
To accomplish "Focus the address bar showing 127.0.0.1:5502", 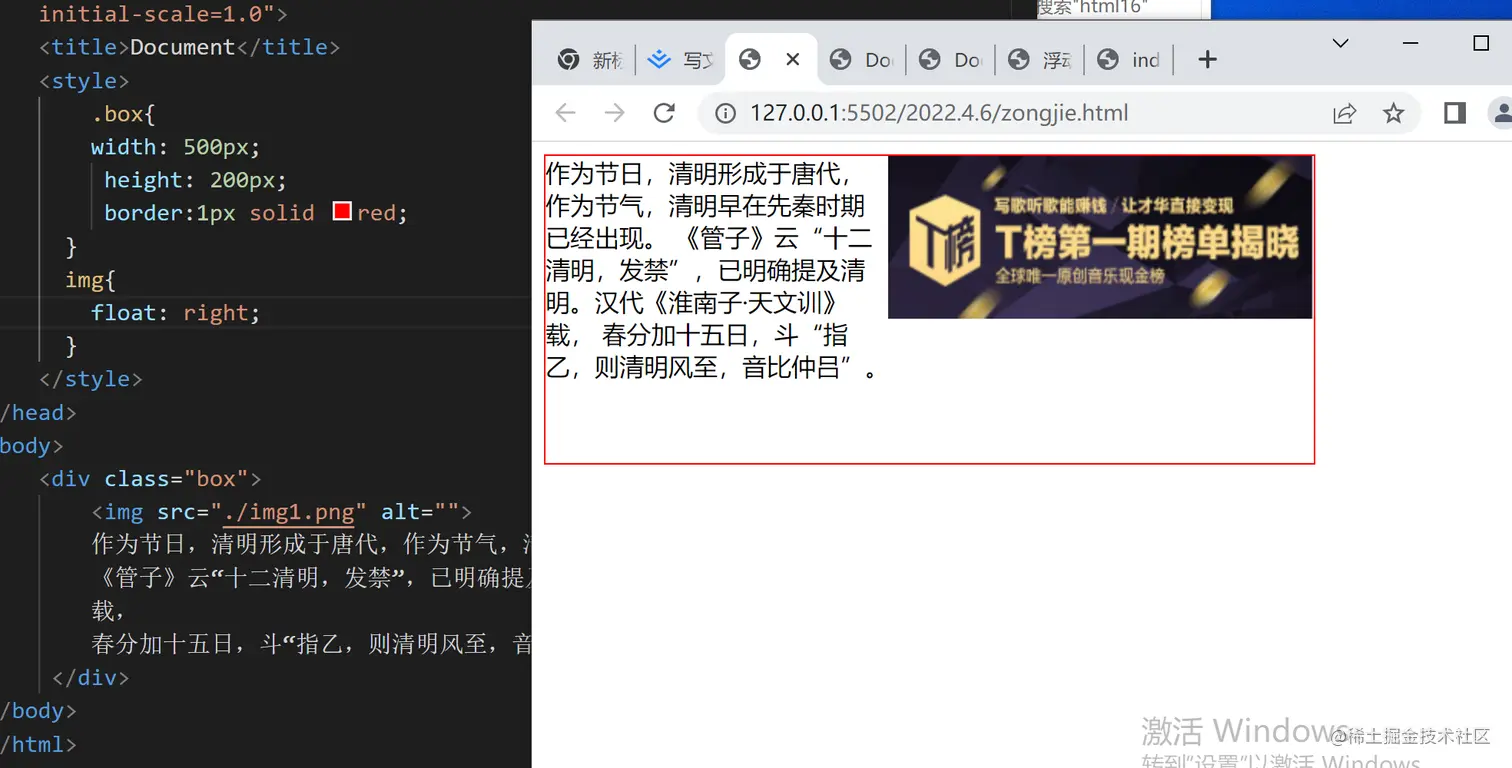I will pos(939,113).
